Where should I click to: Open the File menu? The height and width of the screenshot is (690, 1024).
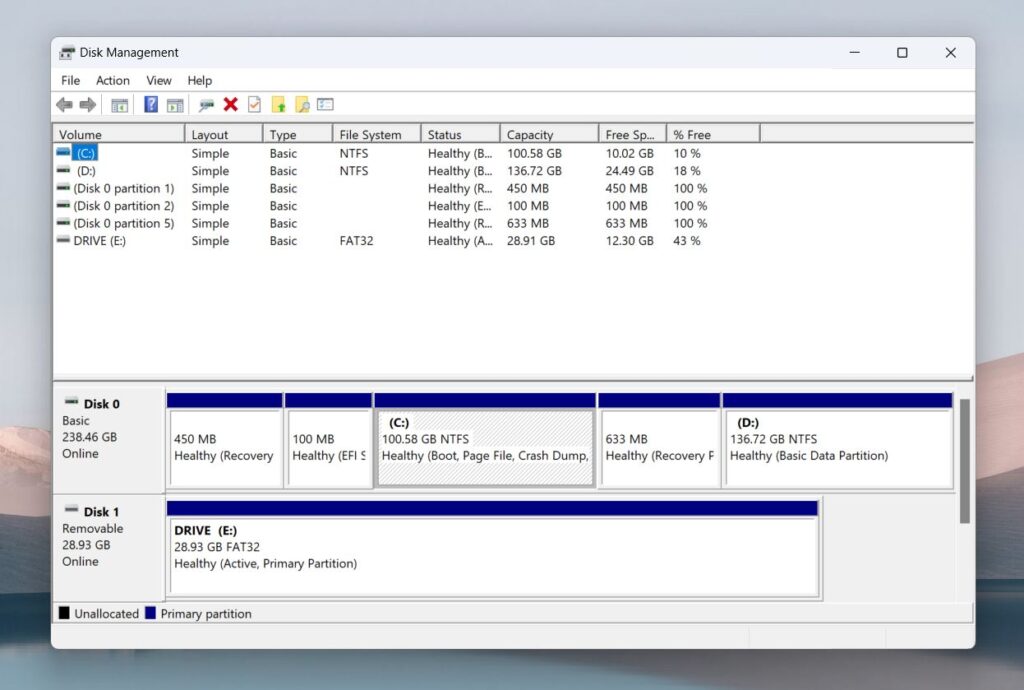[x=69, y=80]
